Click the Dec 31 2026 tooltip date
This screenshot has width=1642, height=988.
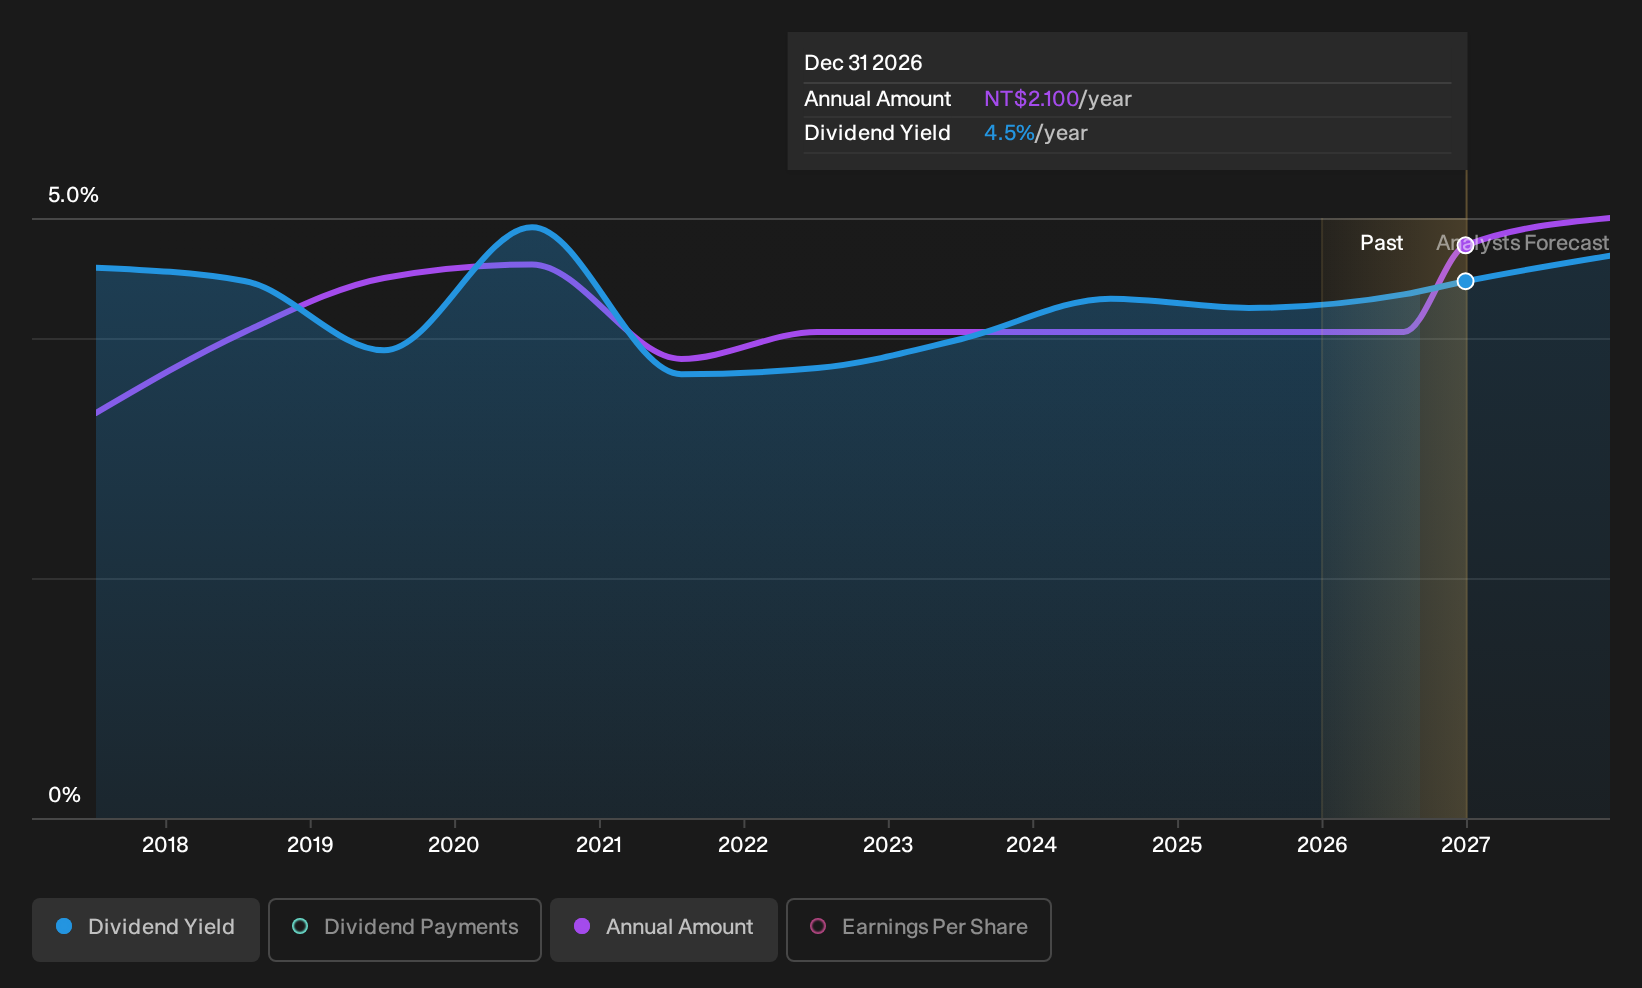tap(863, 63)
